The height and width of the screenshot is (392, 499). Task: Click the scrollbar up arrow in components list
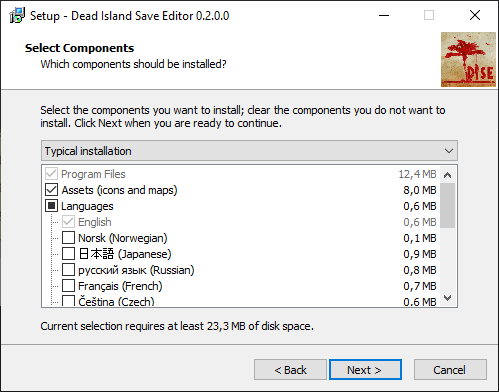(x=448, y=175)
